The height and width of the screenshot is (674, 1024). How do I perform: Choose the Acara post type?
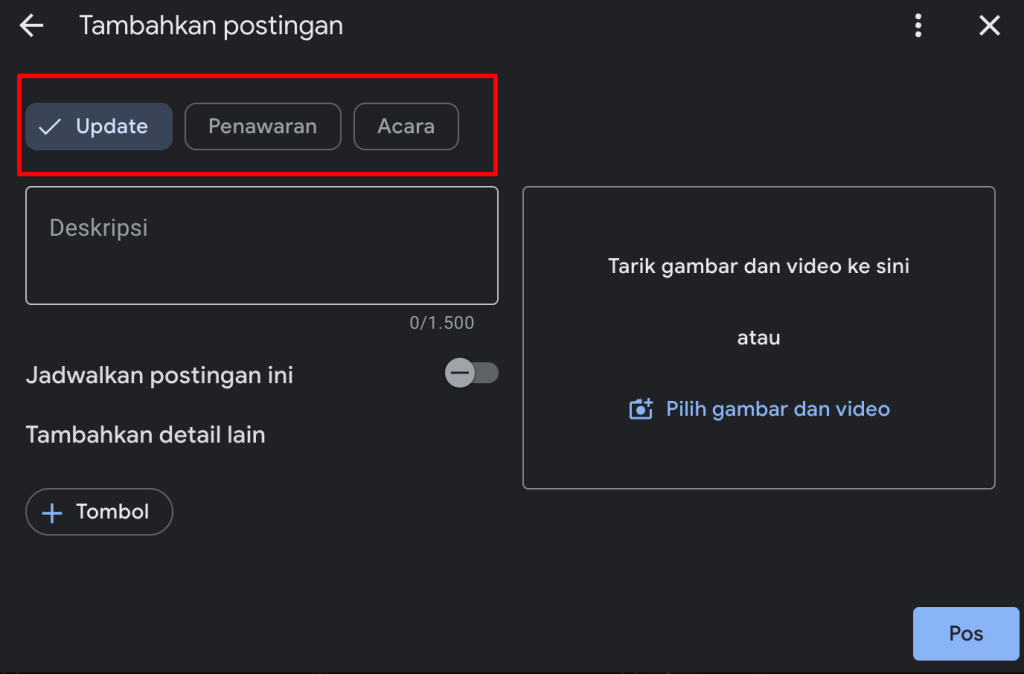(406, 127)
